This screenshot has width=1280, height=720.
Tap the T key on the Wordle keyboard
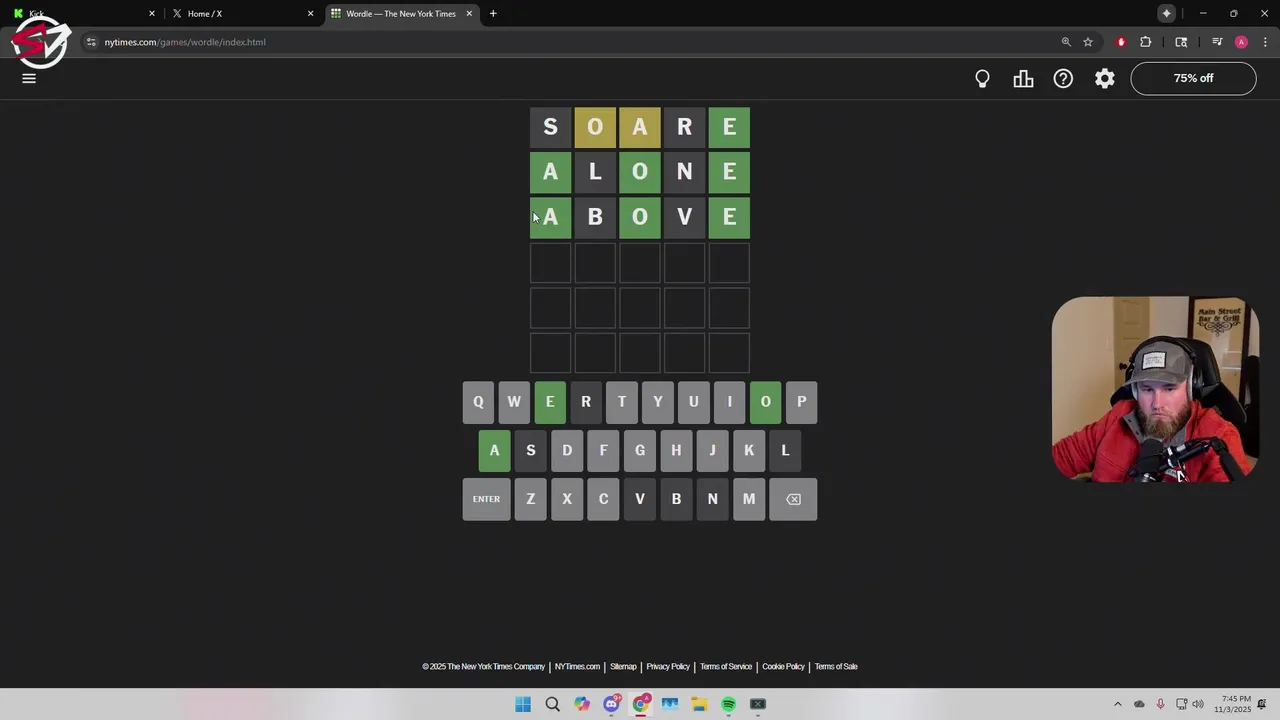click(622, 402)
